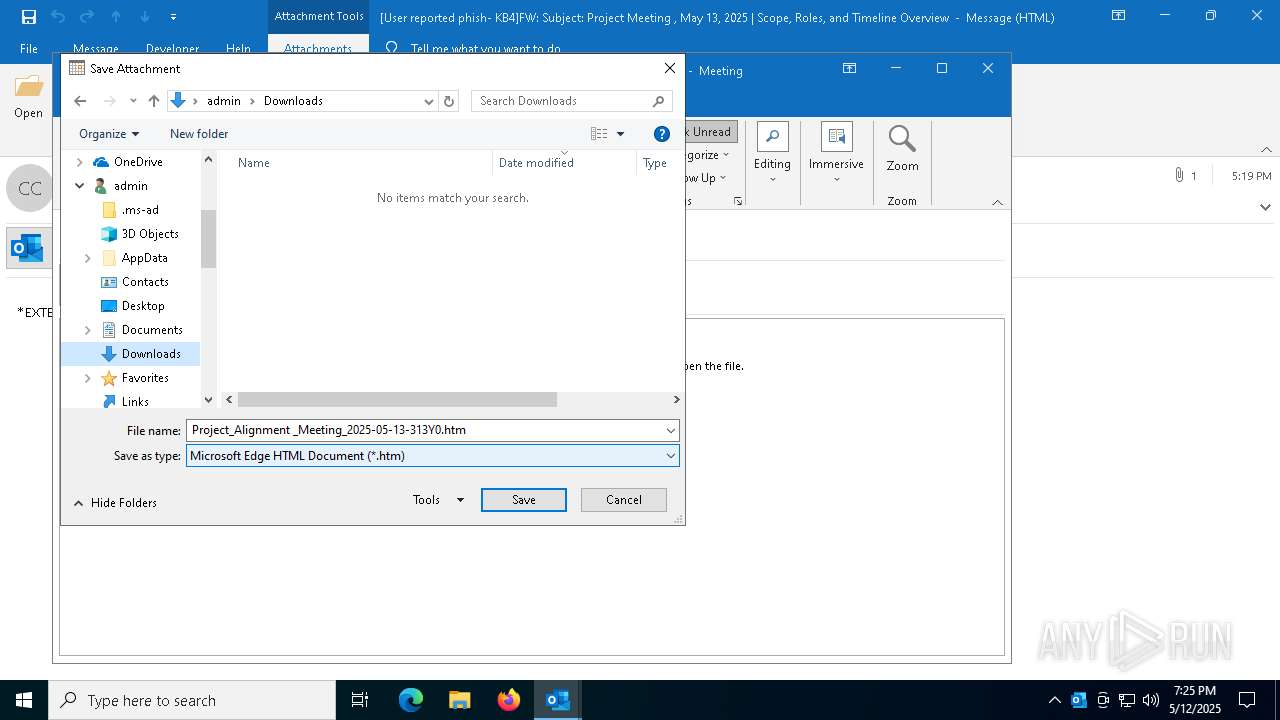1280x720 pixels.
Task: Click the Undo arrow in quick access toolbar
Action: tap(58, 17)
